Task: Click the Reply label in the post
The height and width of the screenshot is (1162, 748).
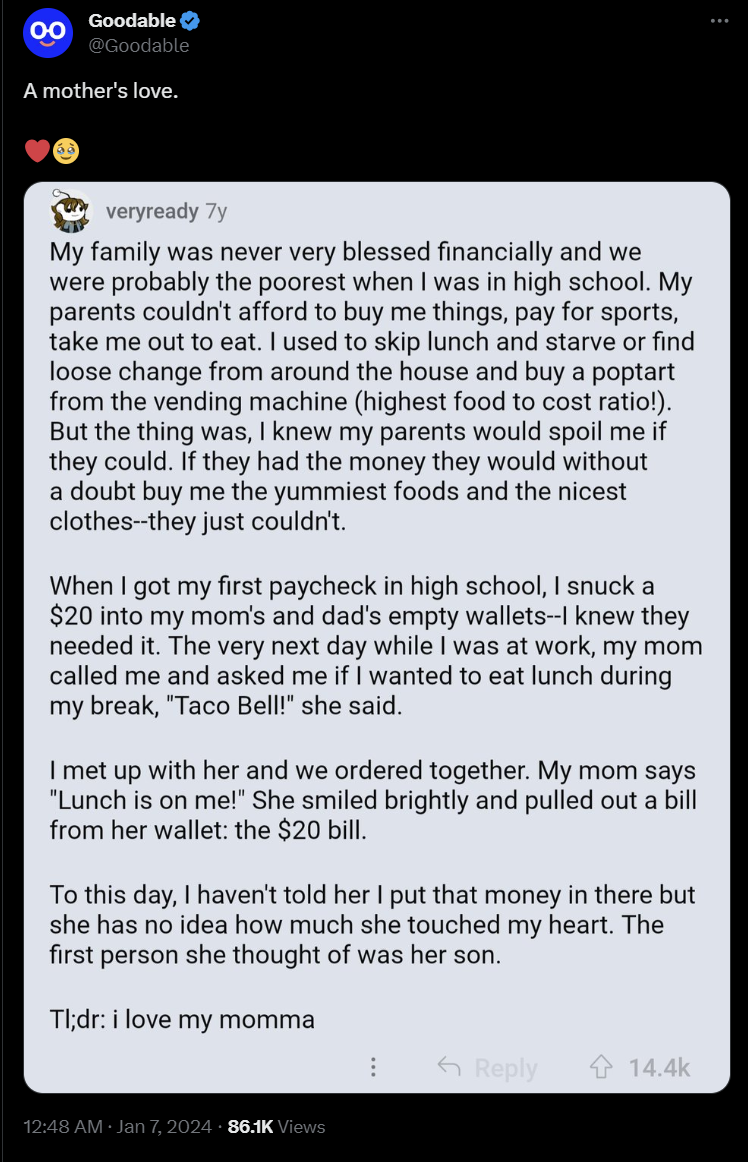Action: click(x=506, y=1068)
